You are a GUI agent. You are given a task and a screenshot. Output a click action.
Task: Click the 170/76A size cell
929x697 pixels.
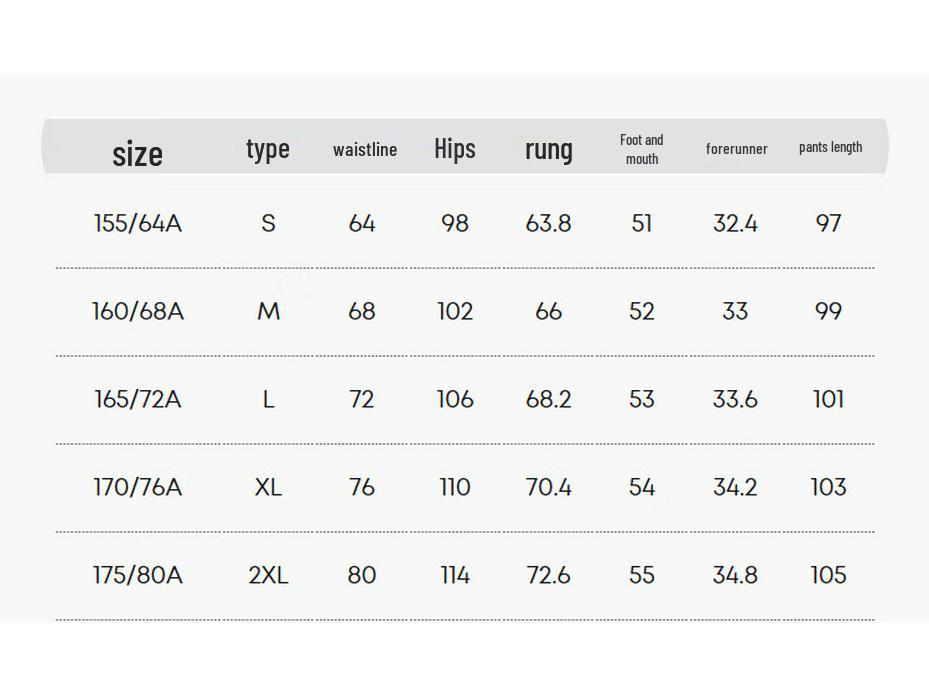click(138, 487)
